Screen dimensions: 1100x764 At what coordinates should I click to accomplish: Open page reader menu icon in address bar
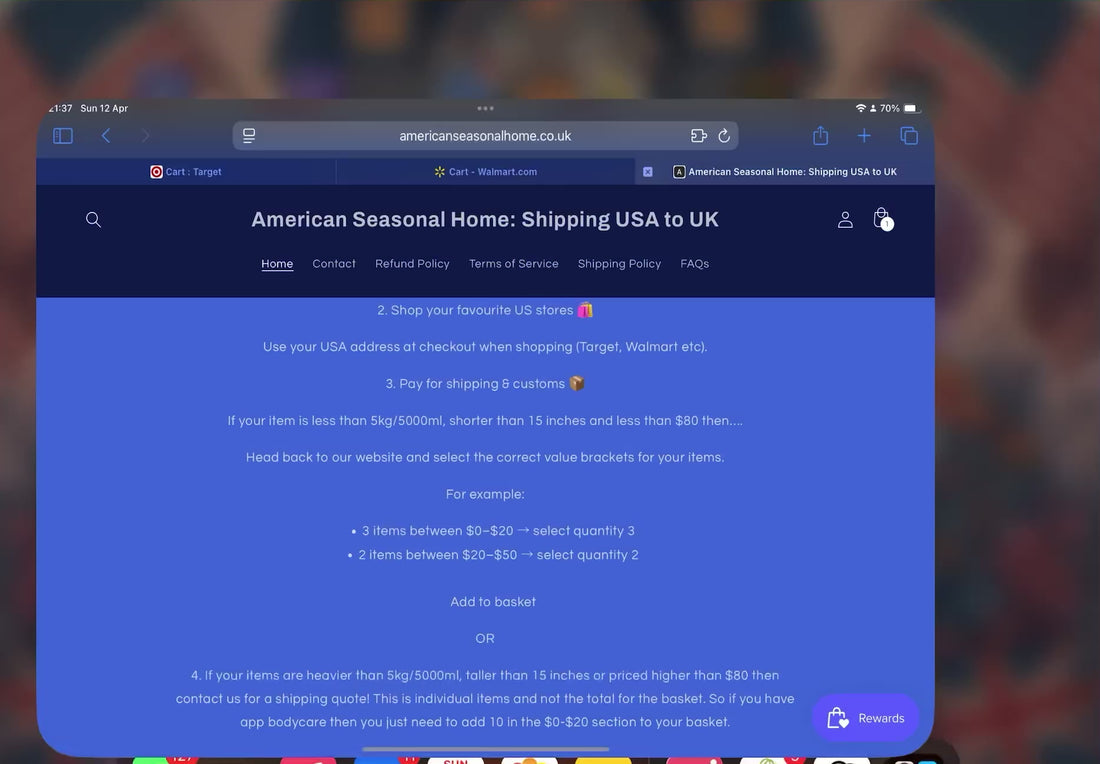tap(249, 135)
